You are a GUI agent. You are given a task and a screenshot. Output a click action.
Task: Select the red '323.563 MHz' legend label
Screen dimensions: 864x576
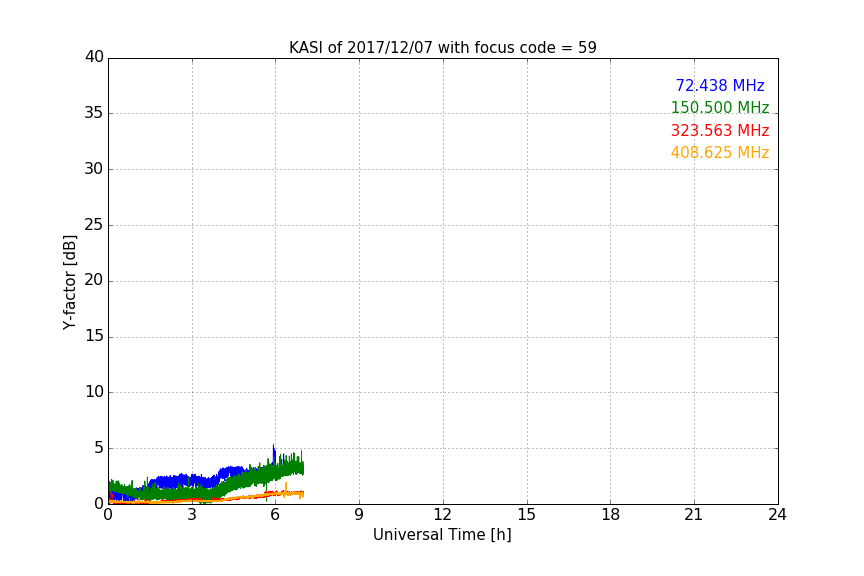coord(720,131)
